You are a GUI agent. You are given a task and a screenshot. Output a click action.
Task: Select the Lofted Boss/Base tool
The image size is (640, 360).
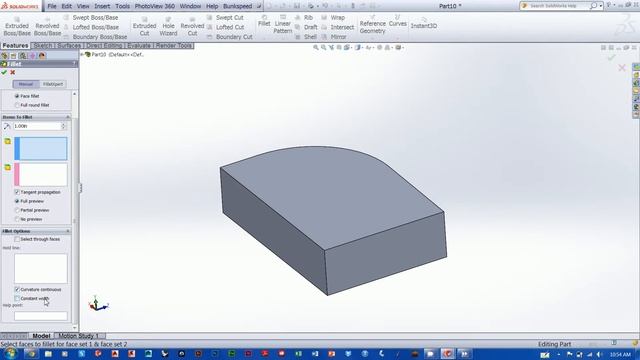tap(91, 27)
